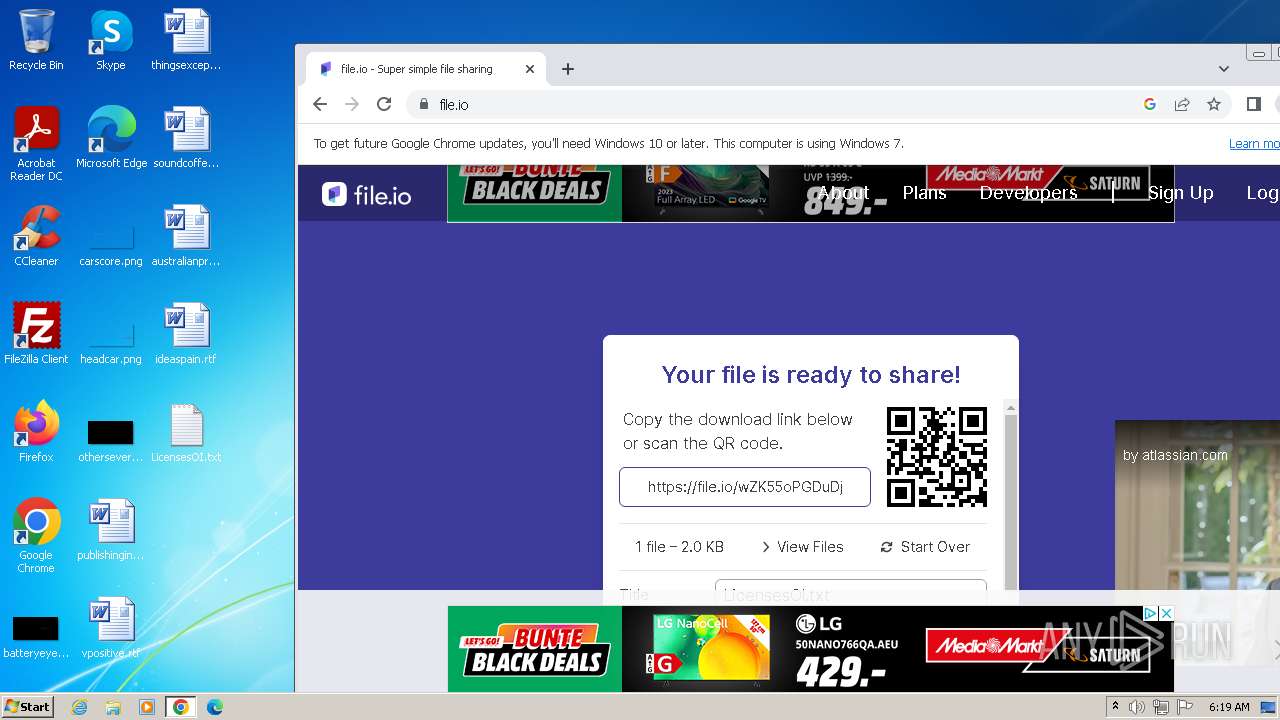The width and height of the screenshot is (1280, 720).
Task: Launch FileZilla Client shortcut
Action: tap(36, 334)
